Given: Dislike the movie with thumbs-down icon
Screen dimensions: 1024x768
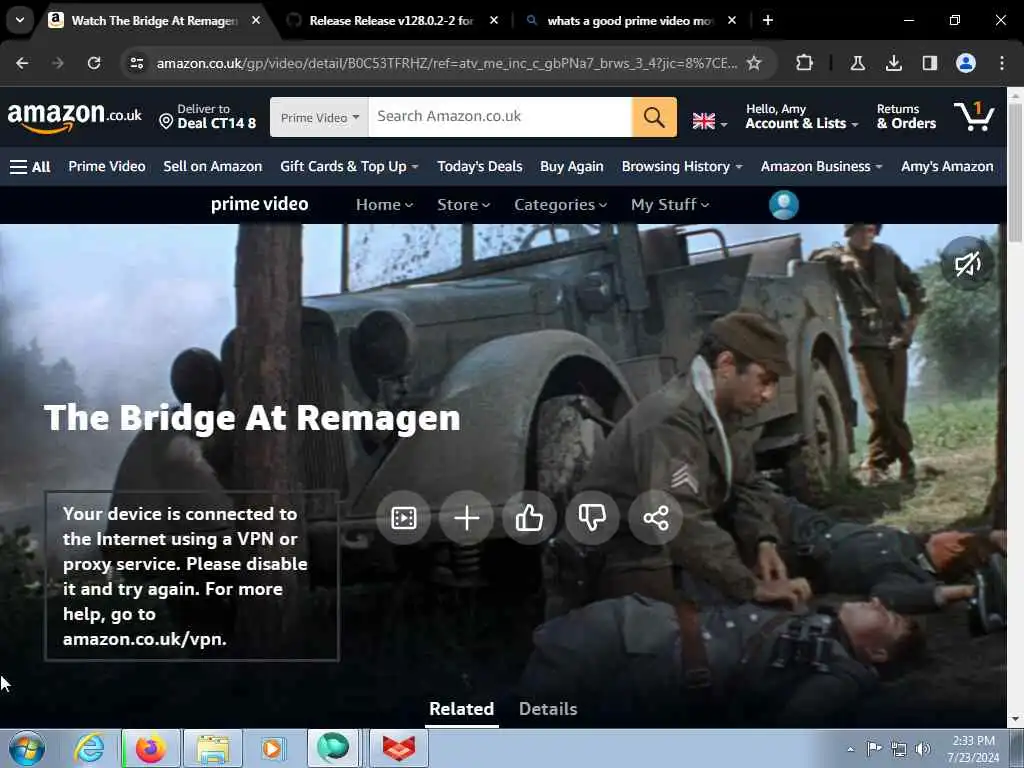Looking at the screenshot, I should [592, 518].
